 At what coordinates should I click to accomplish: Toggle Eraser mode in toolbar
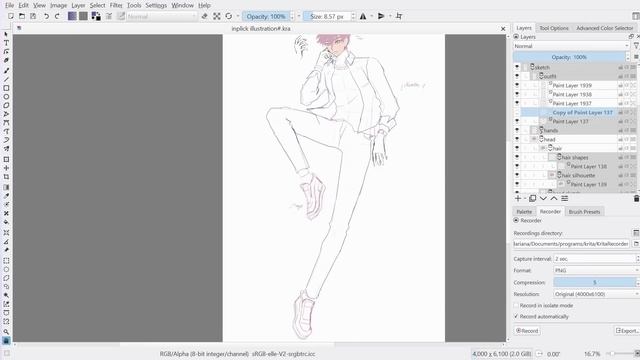click(x=204, y=16)
